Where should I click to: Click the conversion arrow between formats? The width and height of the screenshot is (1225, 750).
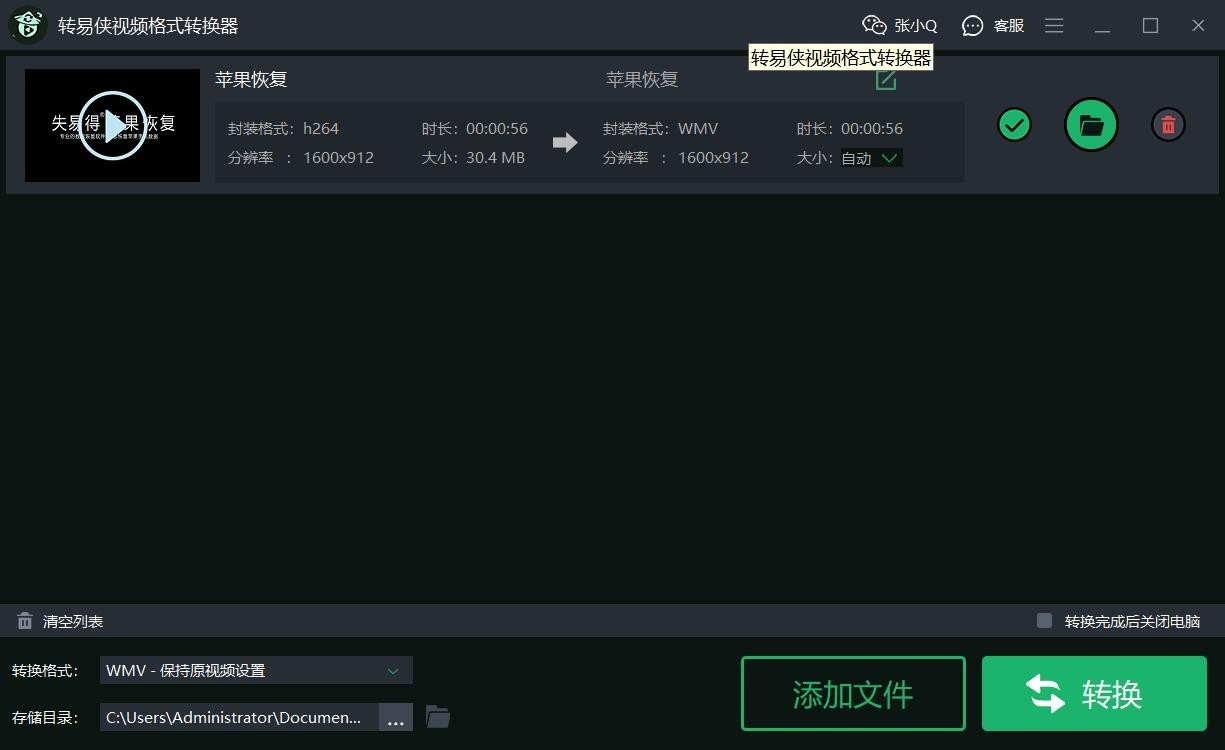click(565, 143)
